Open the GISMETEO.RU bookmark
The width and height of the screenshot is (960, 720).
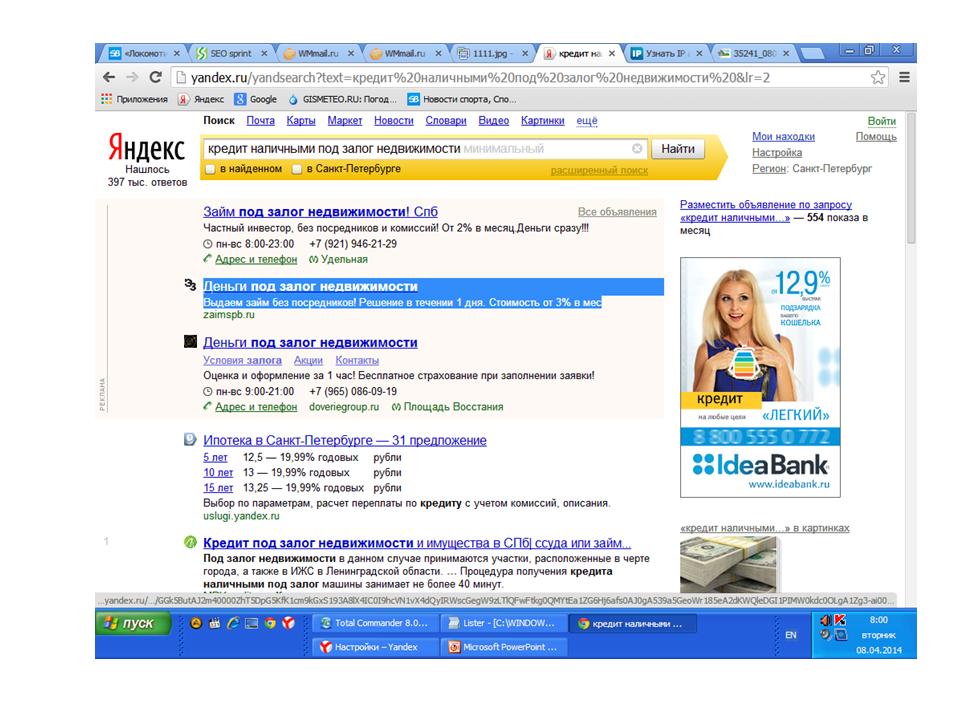342,99
